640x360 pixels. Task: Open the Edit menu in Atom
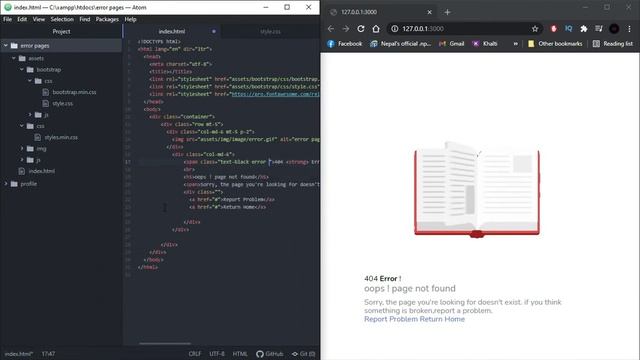tap(22, 19)
